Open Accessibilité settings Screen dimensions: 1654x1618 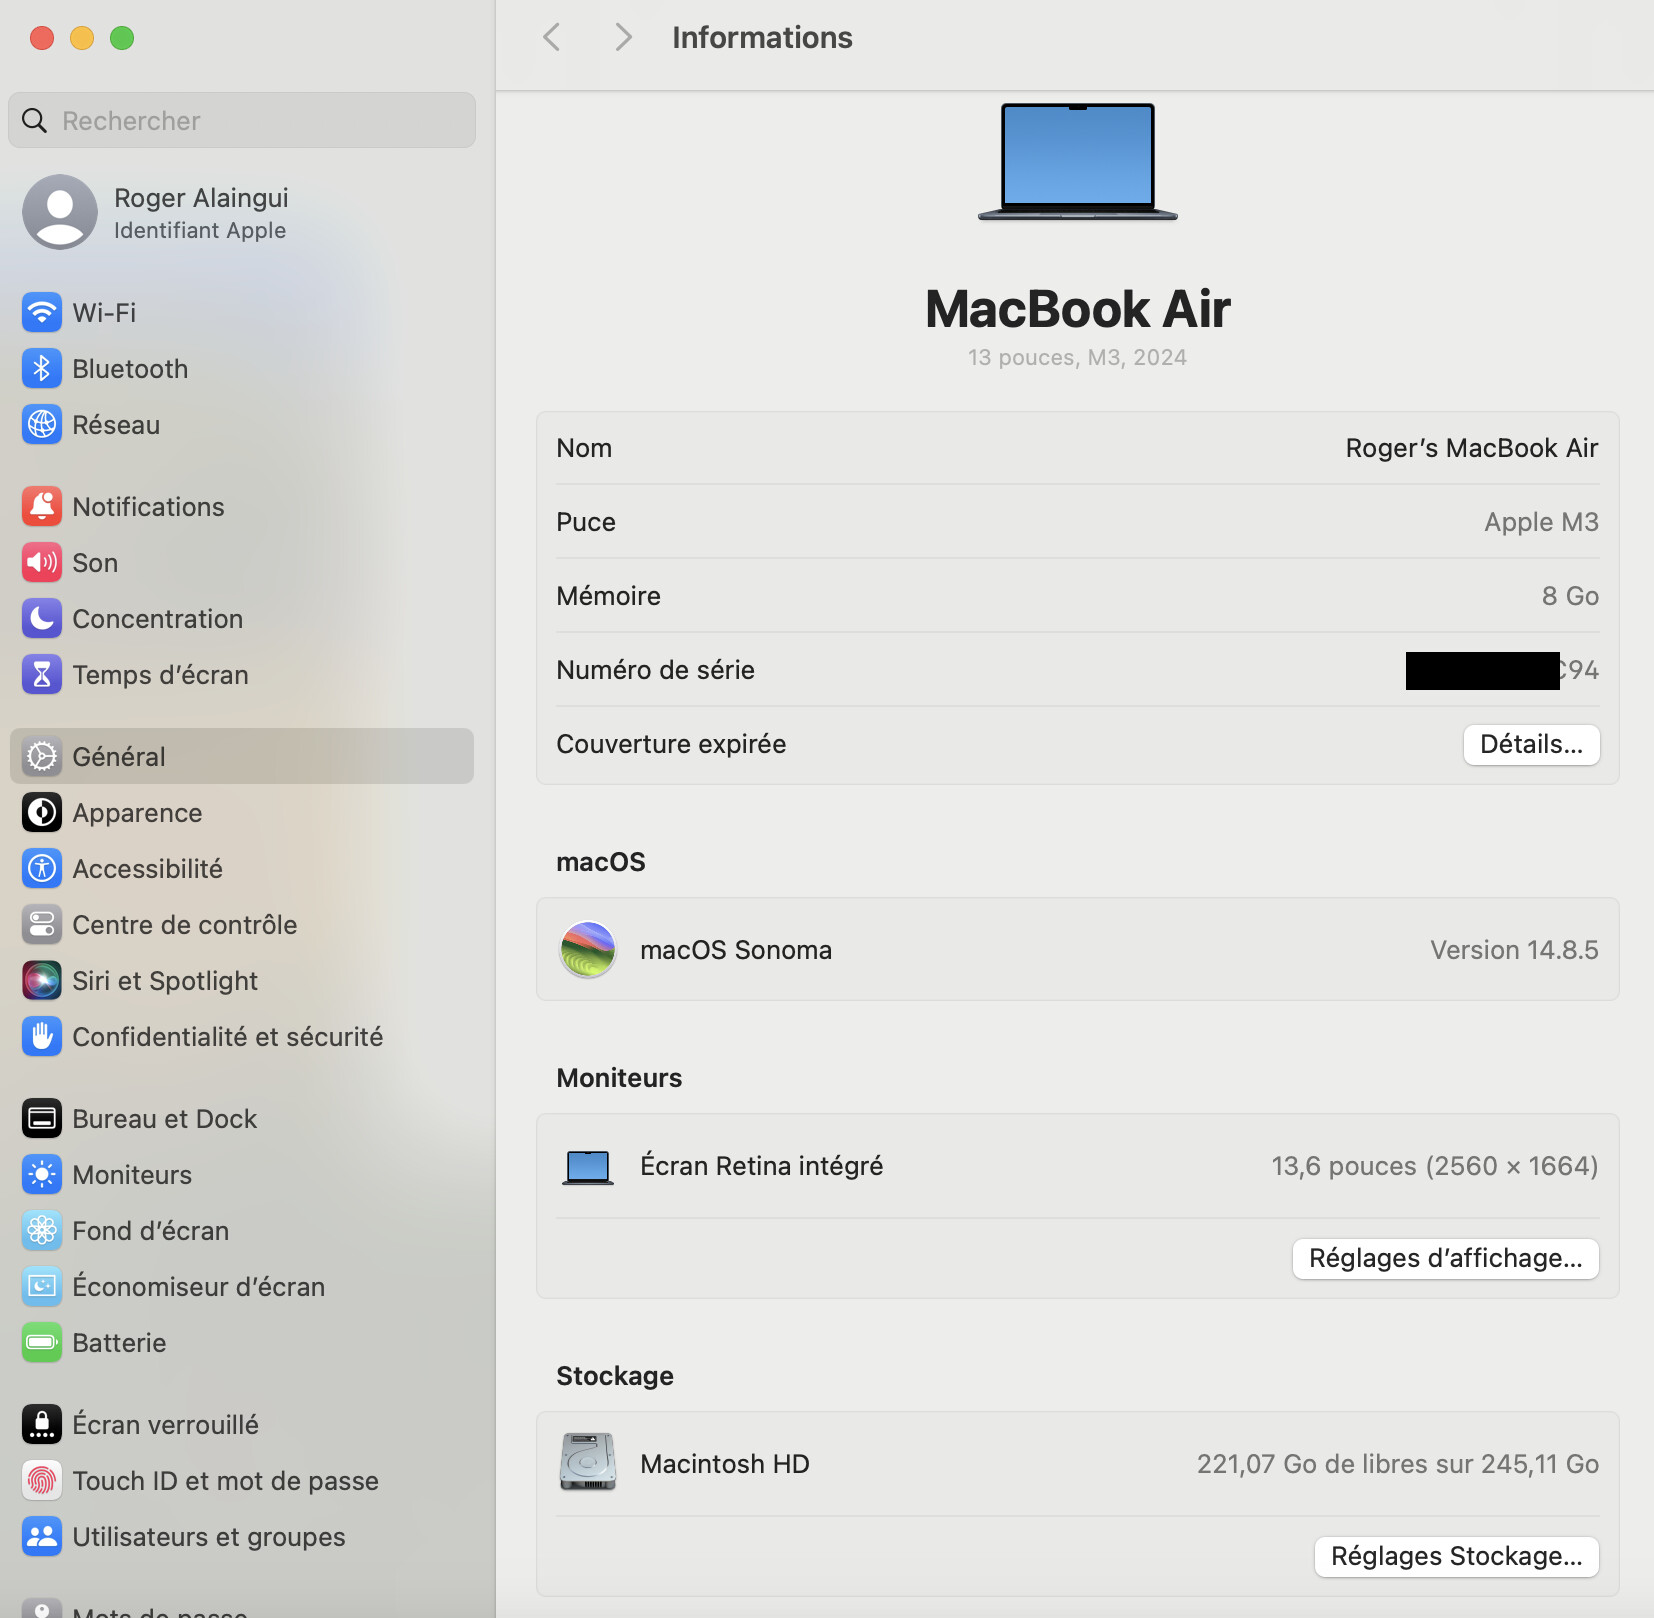(147, 868)
